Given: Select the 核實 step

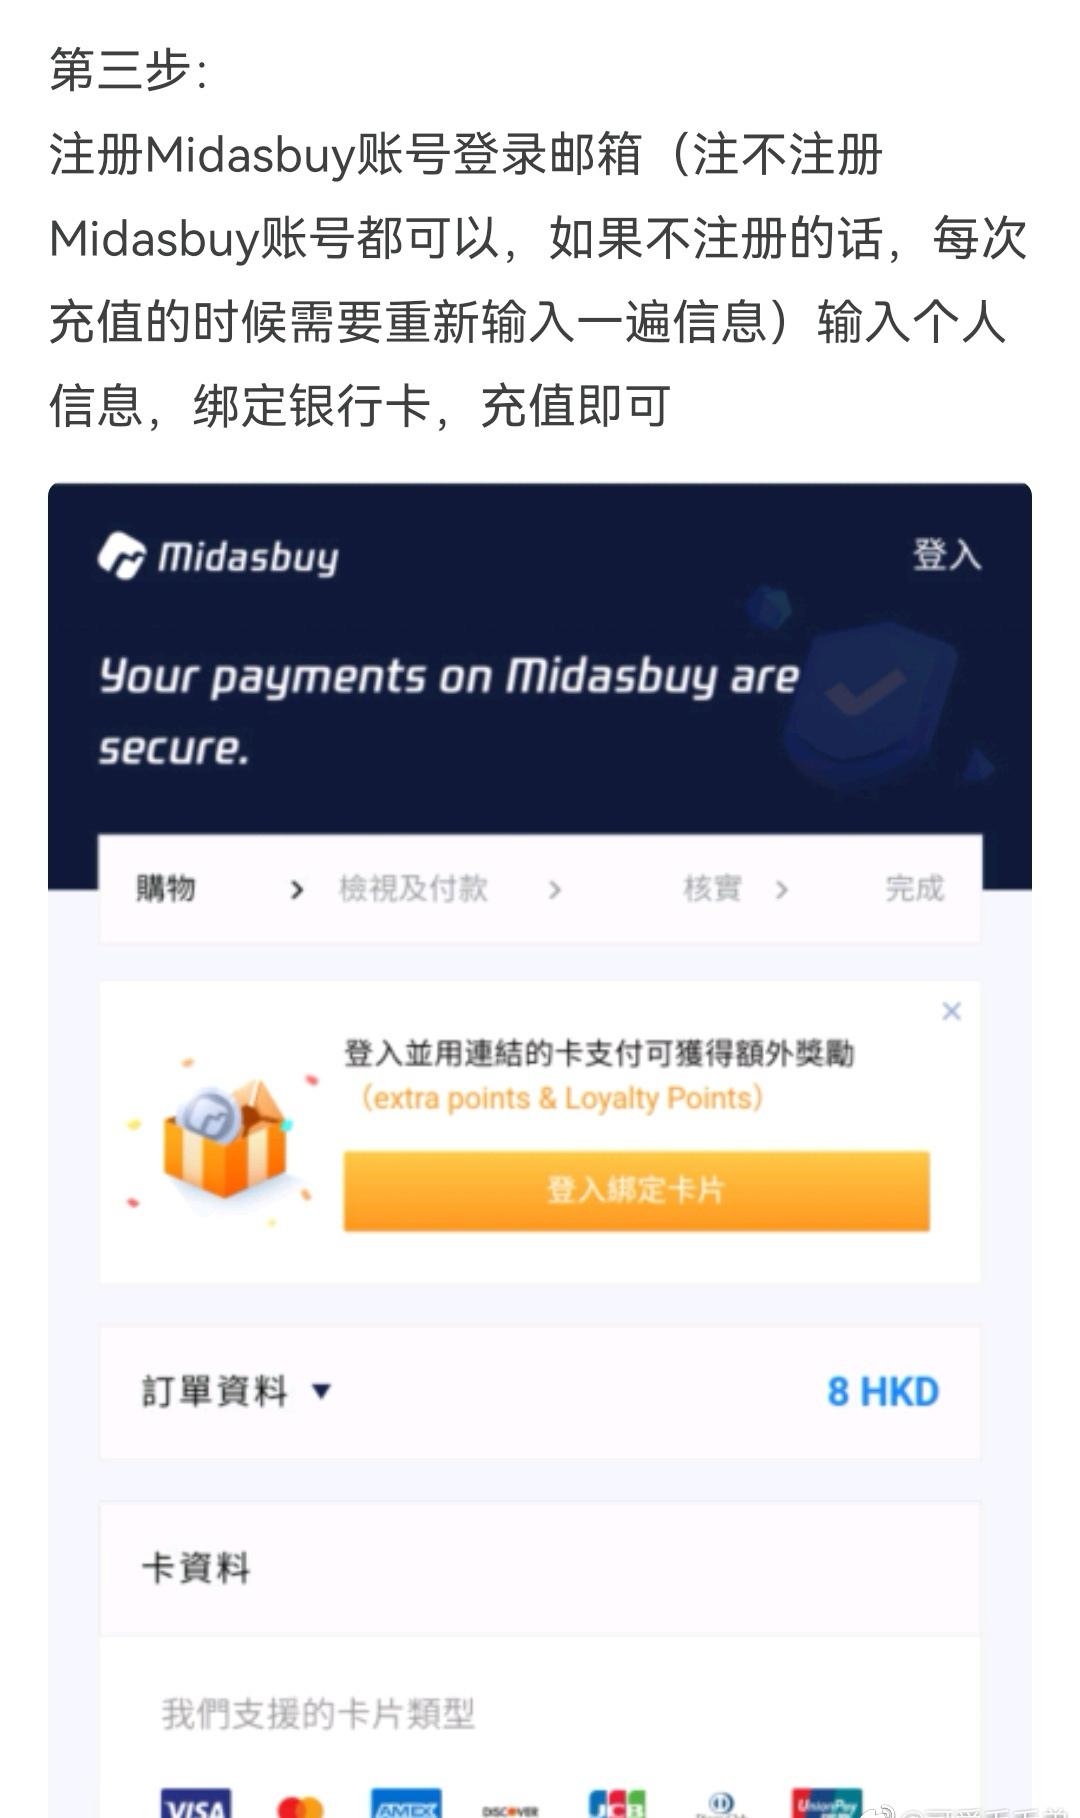Looking at the screenshot, I should tap(712, 888).
